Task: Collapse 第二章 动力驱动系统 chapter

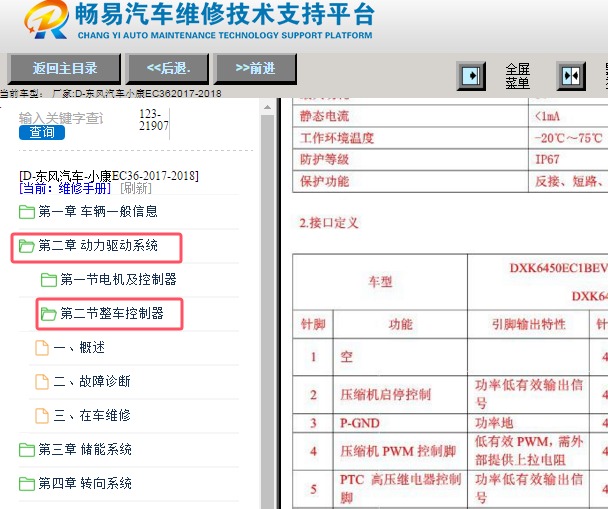Action: [x=98, y=245]
